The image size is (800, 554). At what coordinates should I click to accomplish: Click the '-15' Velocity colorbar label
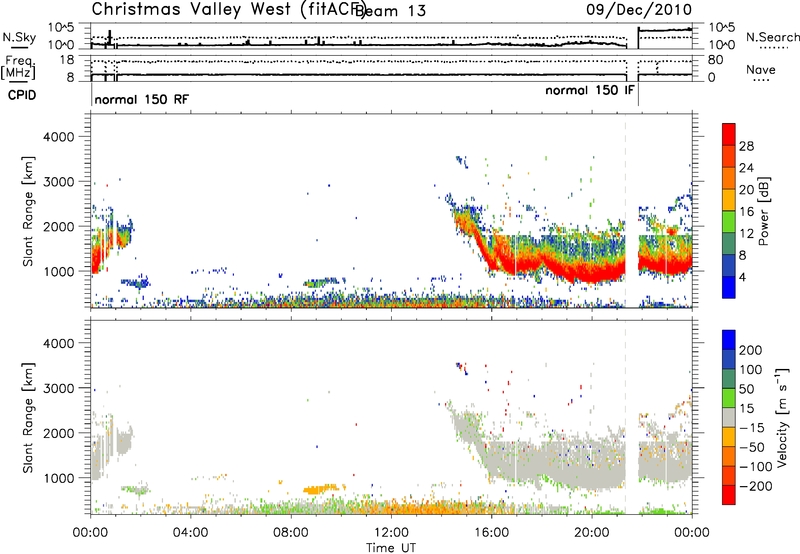[752, 427]
